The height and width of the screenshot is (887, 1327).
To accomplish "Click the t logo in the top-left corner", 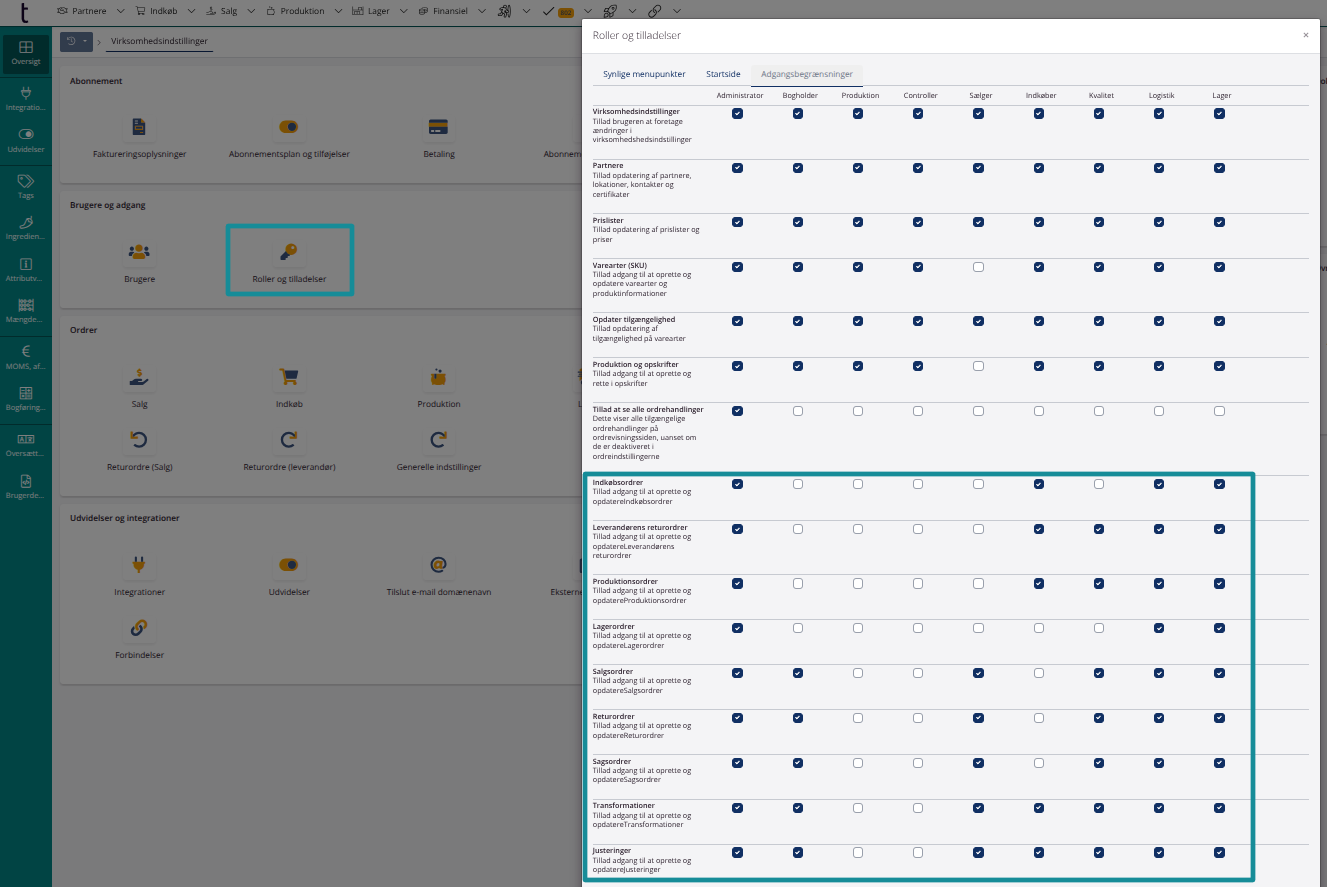I will (24, 12).
